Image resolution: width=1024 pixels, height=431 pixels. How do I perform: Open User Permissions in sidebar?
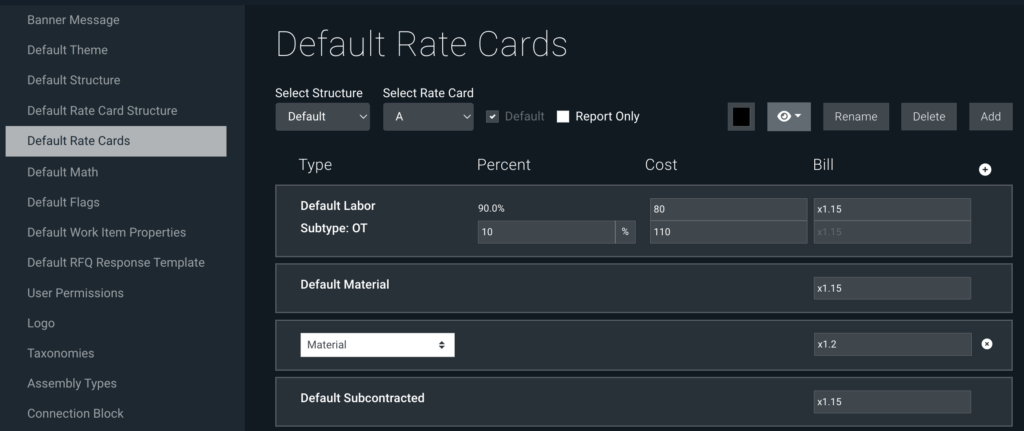pos(75,293)
